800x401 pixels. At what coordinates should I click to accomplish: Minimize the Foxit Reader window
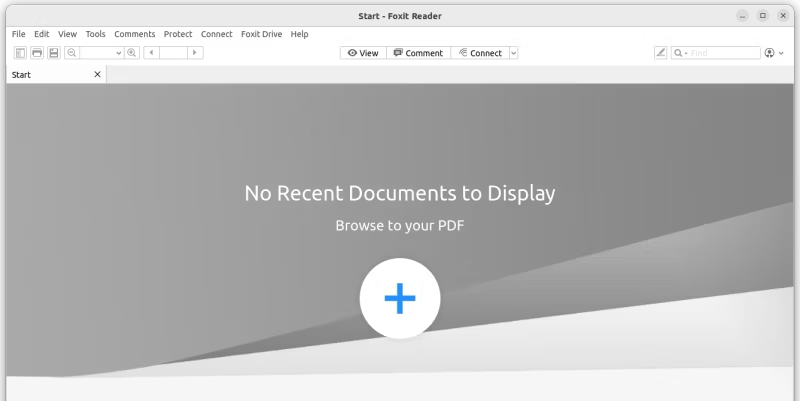click(x=742, y=16)
